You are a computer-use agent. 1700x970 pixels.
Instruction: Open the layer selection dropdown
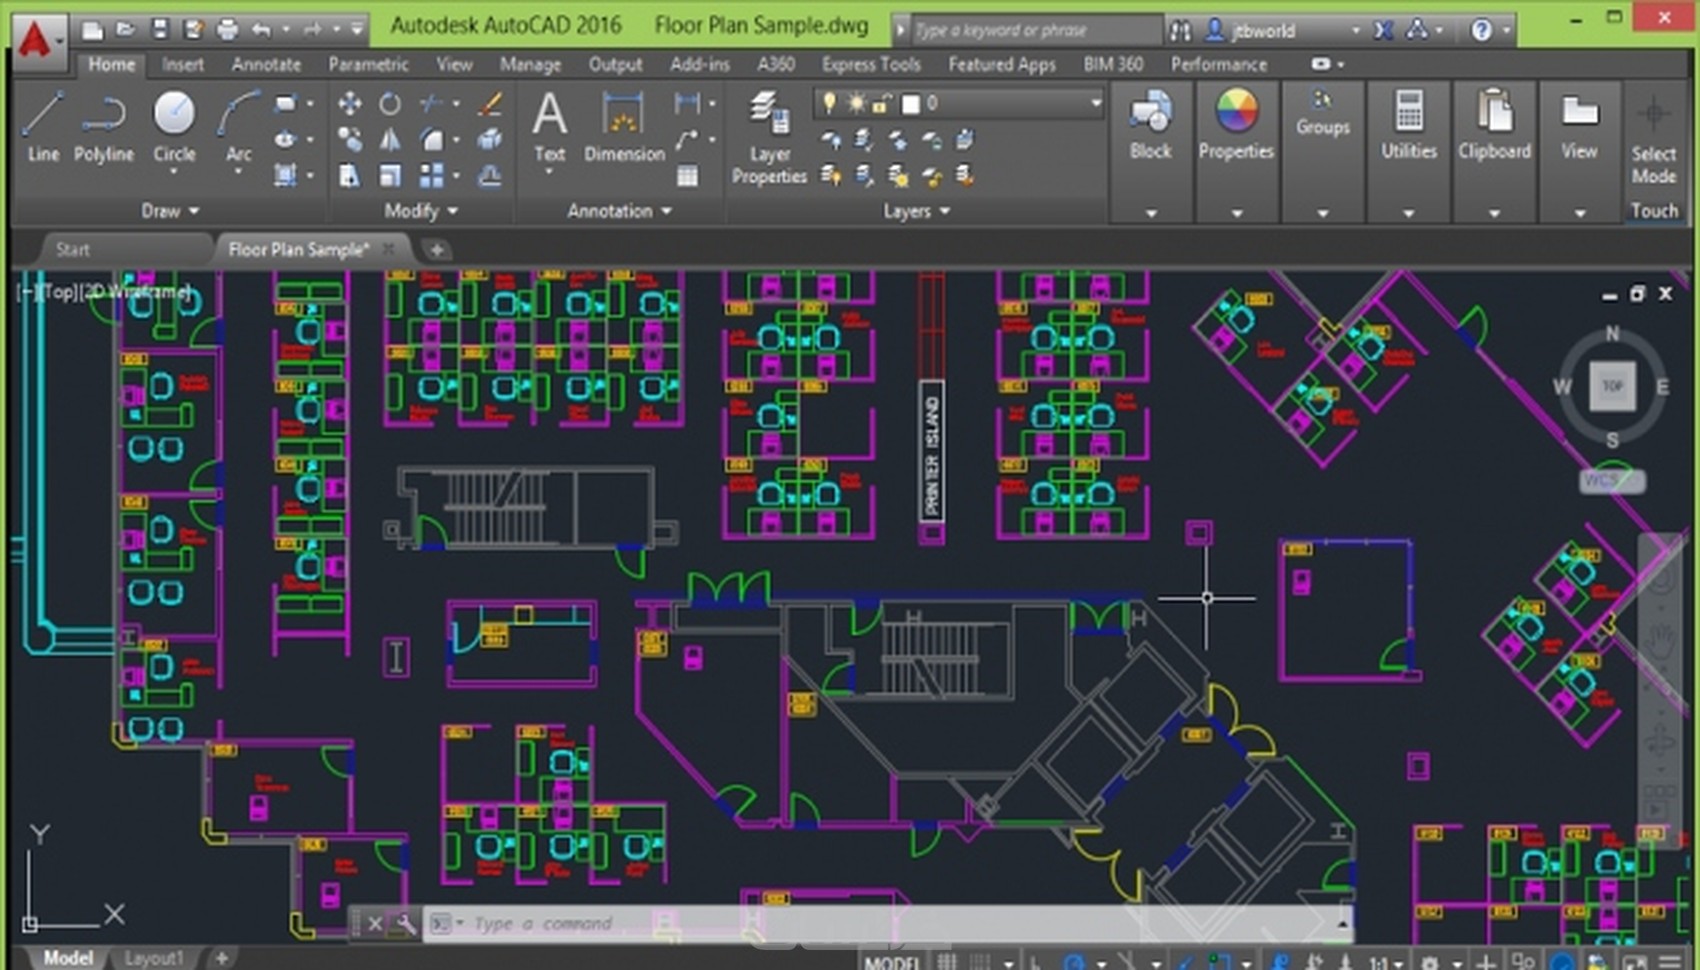tap(1095, 103)
